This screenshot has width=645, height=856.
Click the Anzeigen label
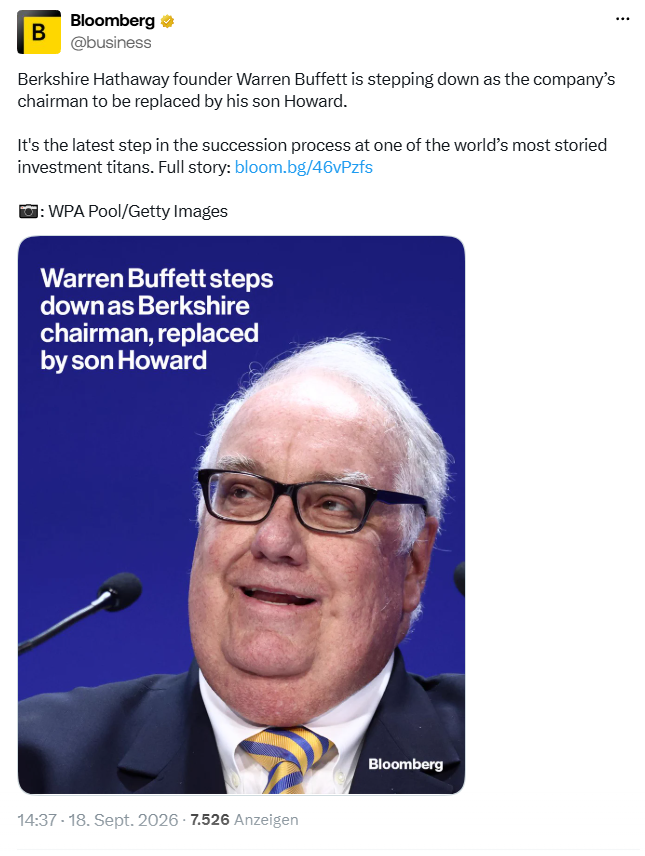click(x=266, y=820)
